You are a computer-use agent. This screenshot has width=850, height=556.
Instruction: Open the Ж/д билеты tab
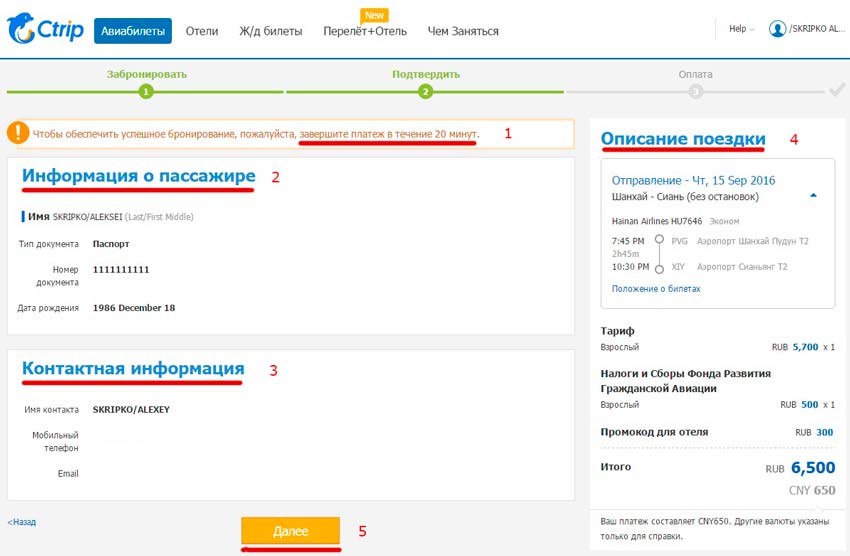(271, 31)
